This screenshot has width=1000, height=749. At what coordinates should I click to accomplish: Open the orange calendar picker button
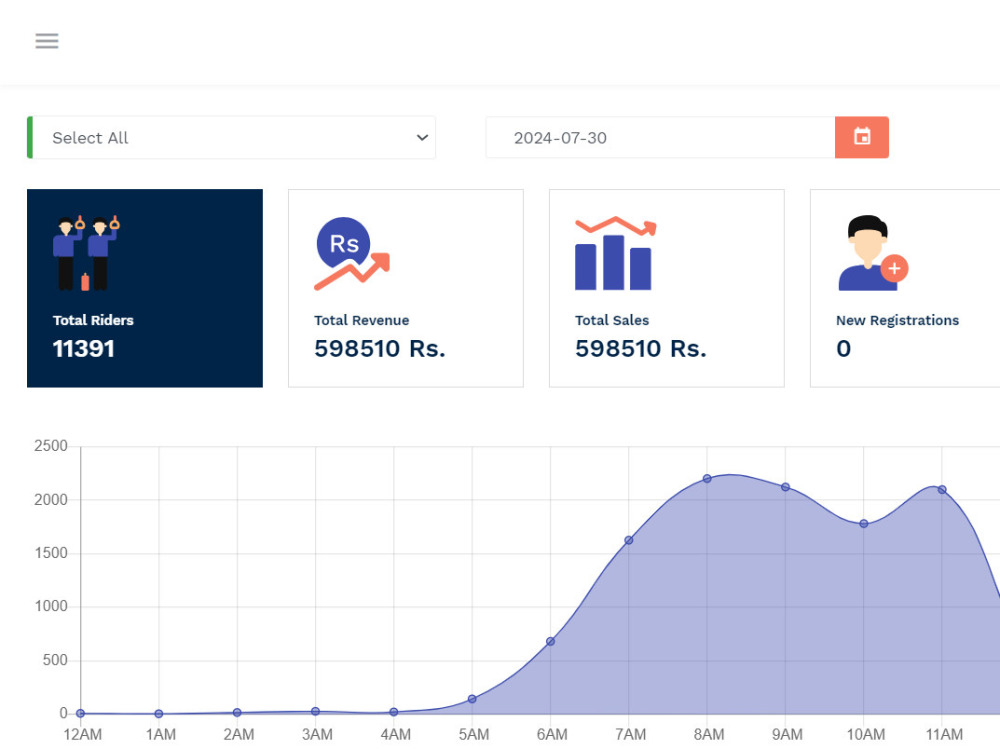862,137
